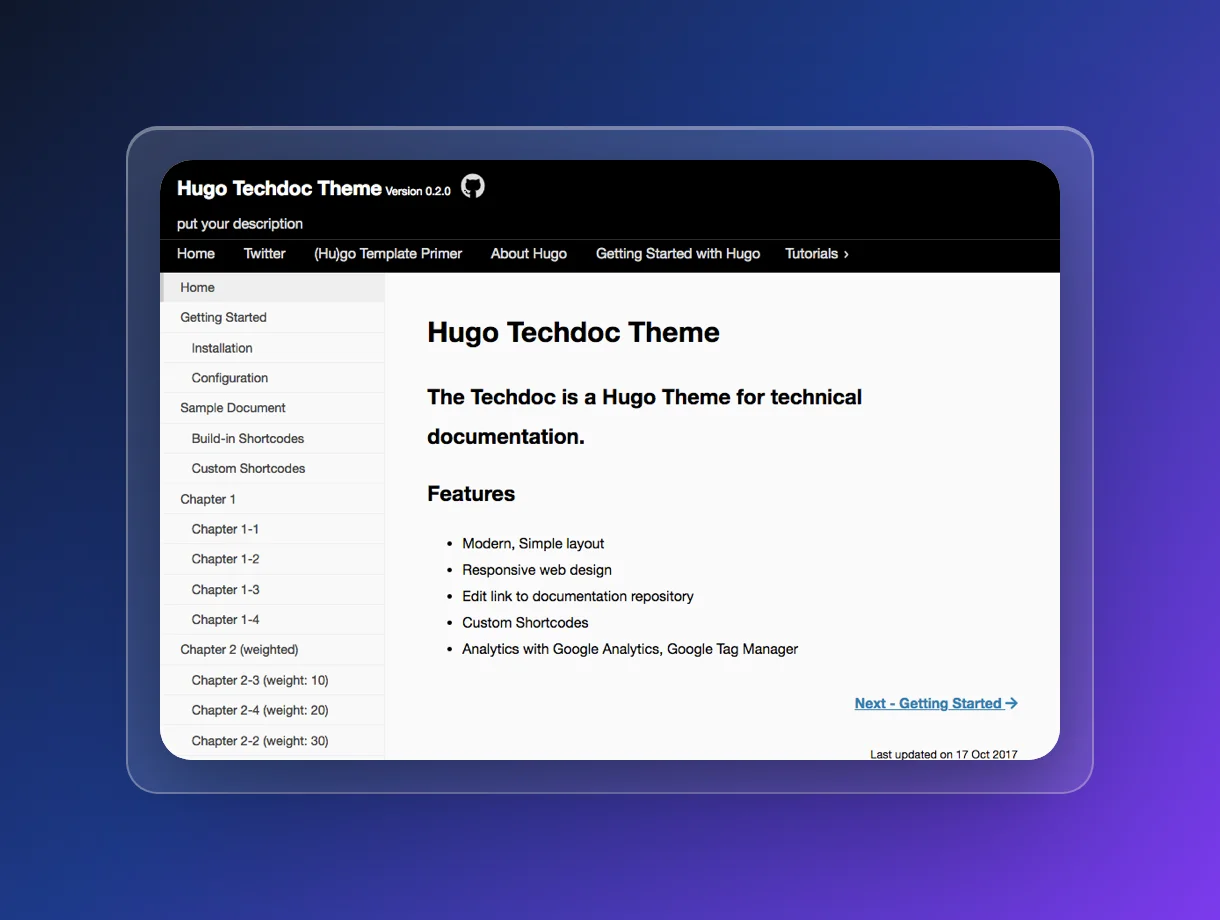Click 'Custom Shortcodes' feature bullet in content
This screenshot has height=920, width=1220.
click(x=525, y=622)
